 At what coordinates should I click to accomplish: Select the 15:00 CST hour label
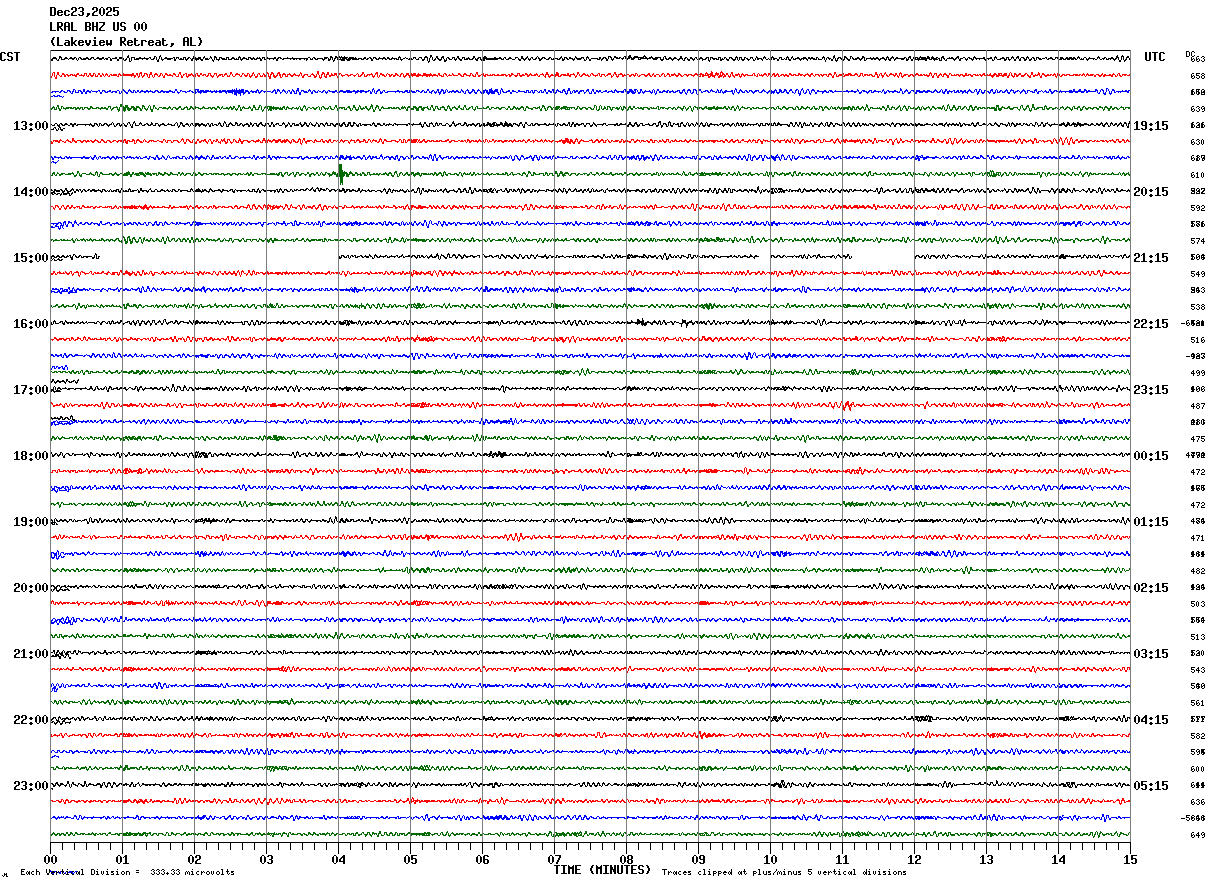coord(30,258)
